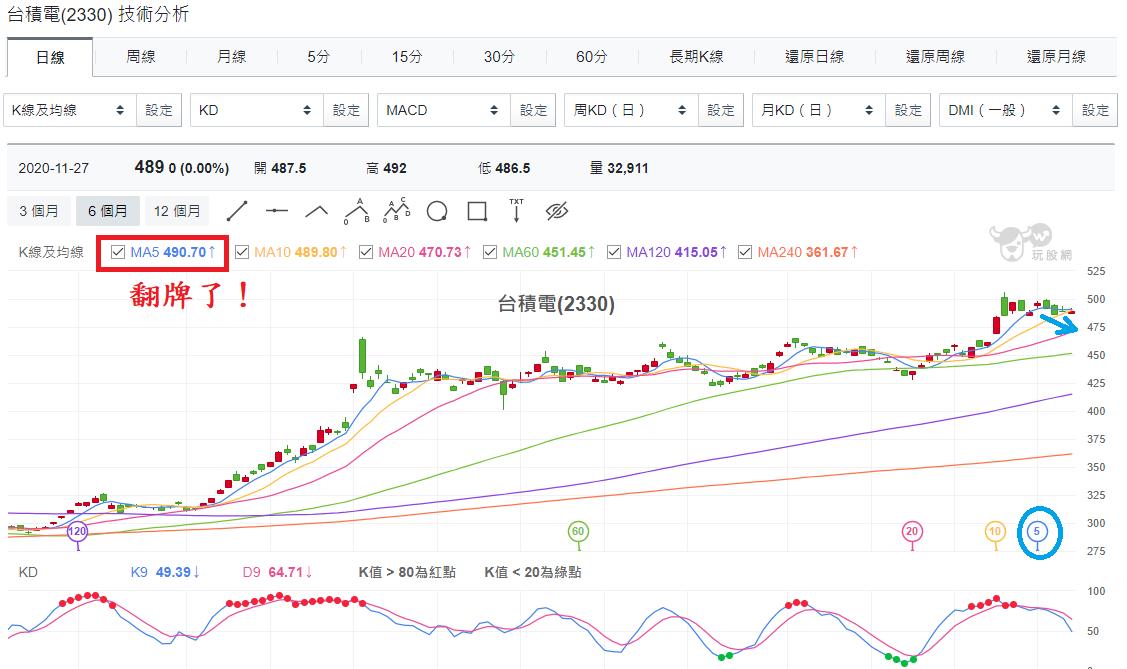
Task: Switch to the 還原月線 tab
Action: point(1056,57)
